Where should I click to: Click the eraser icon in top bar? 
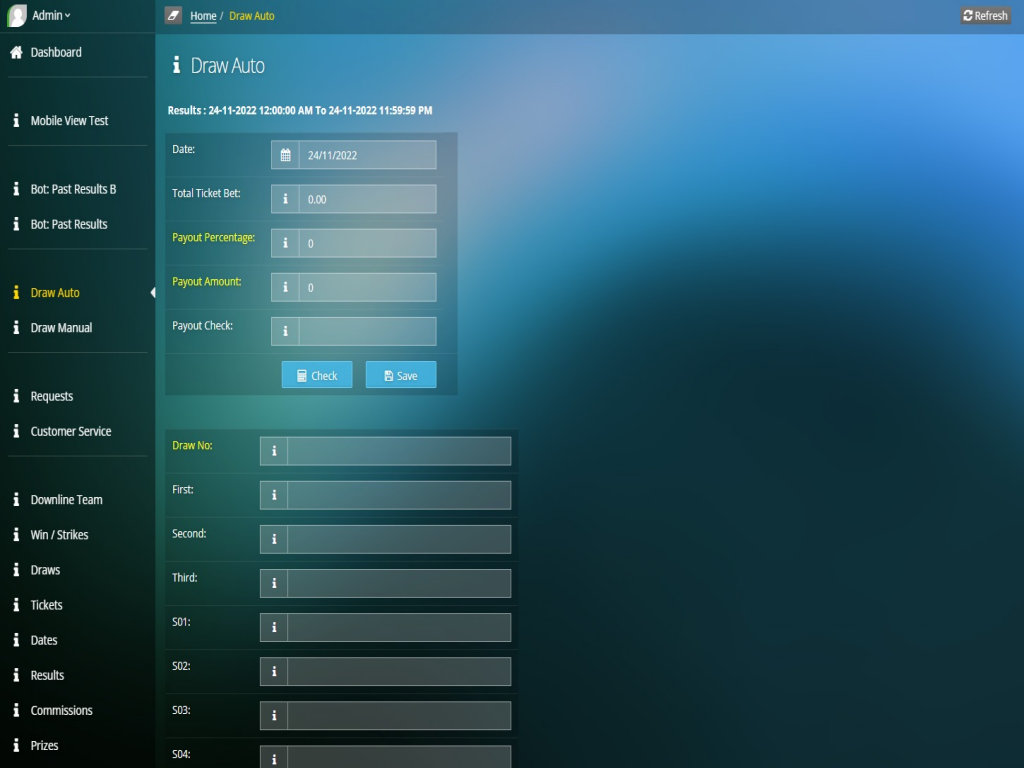(x=173, y=15)
